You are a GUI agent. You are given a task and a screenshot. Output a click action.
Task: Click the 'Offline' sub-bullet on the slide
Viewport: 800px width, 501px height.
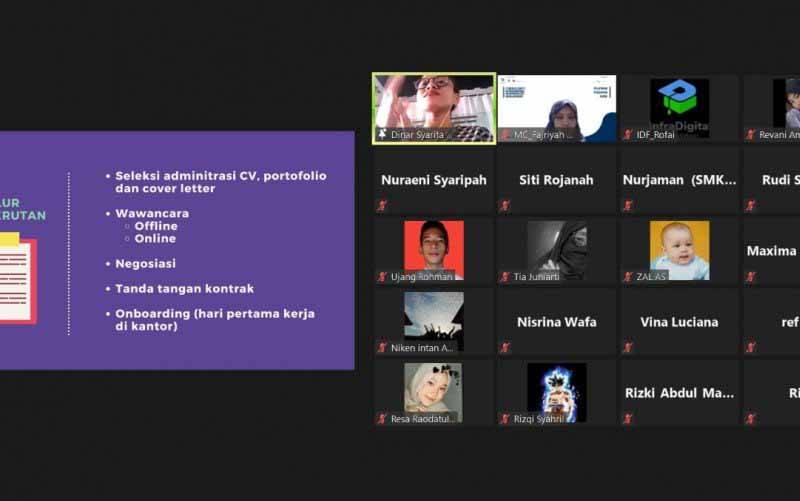point(156,226)
